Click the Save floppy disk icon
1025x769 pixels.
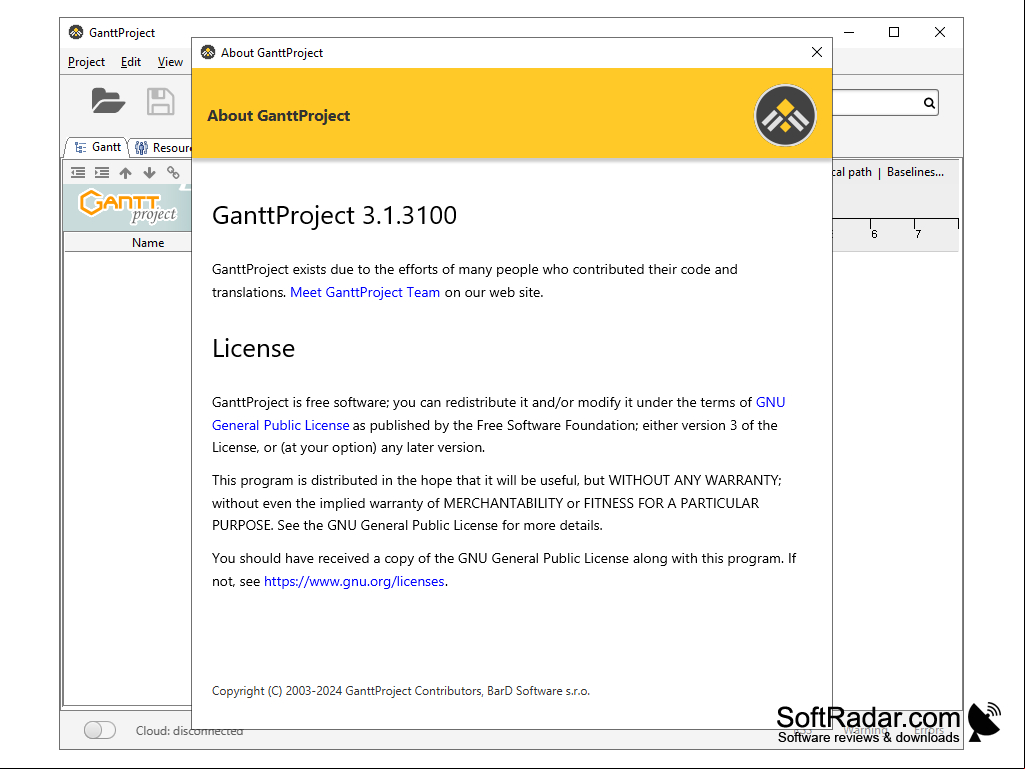160,101
